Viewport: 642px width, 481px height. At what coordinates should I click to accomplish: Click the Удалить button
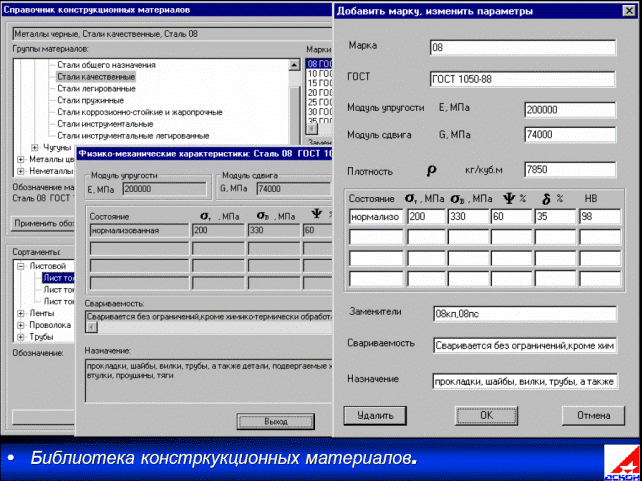point(375,416)
